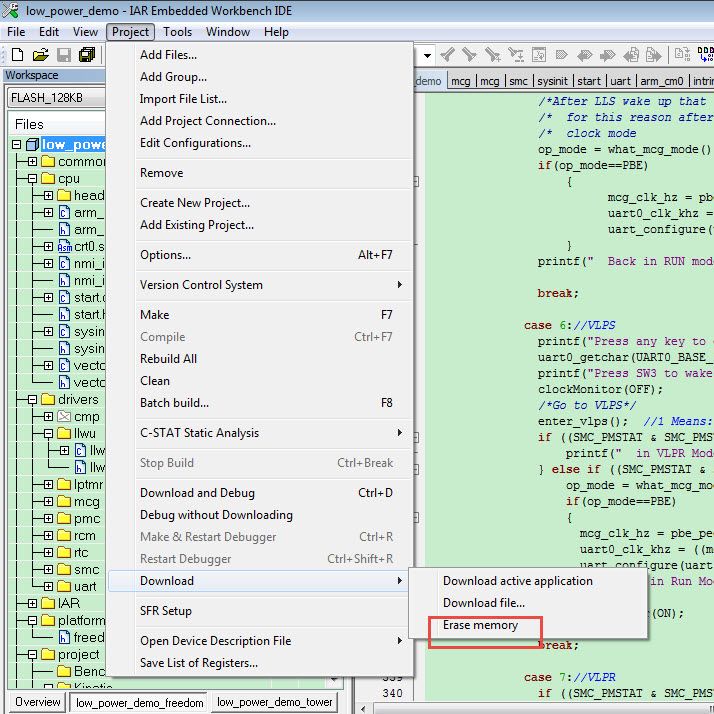Click the IAR application icon in title bar

(11, 10)
